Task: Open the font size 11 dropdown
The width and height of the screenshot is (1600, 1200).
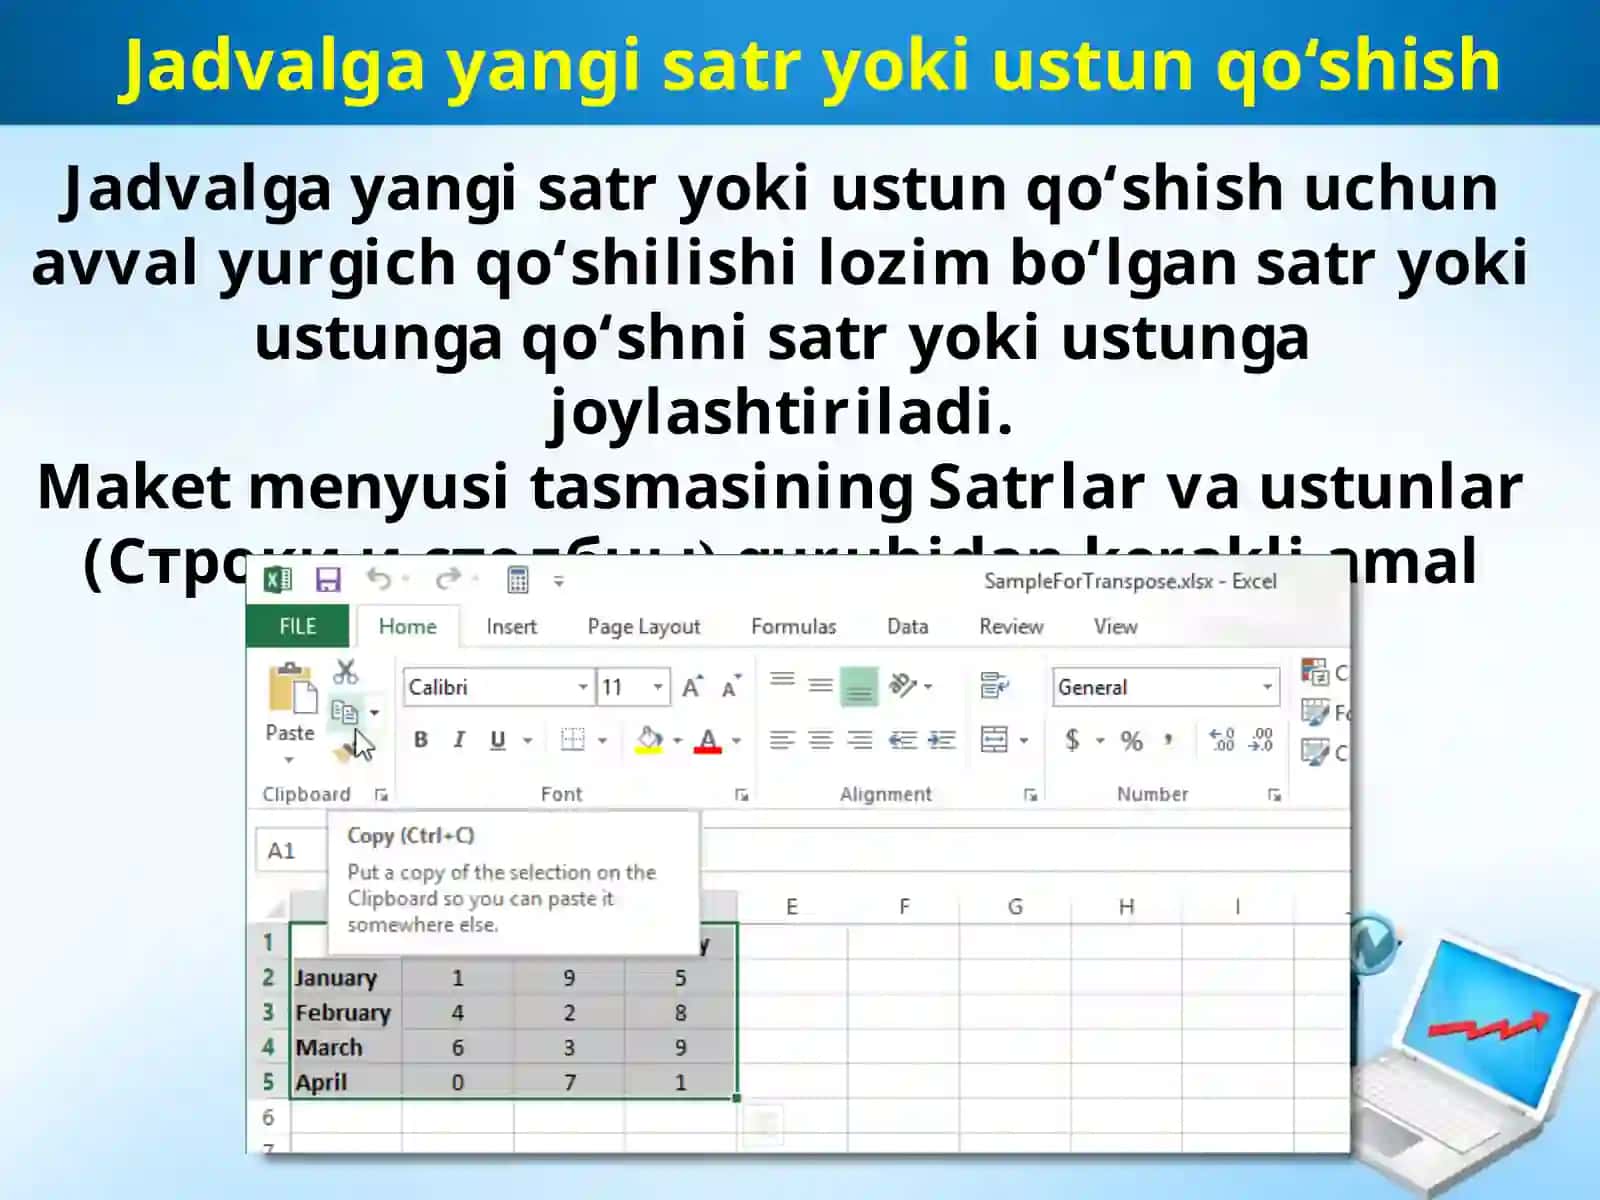Action: pyautogui.click(x=658, y=687)
